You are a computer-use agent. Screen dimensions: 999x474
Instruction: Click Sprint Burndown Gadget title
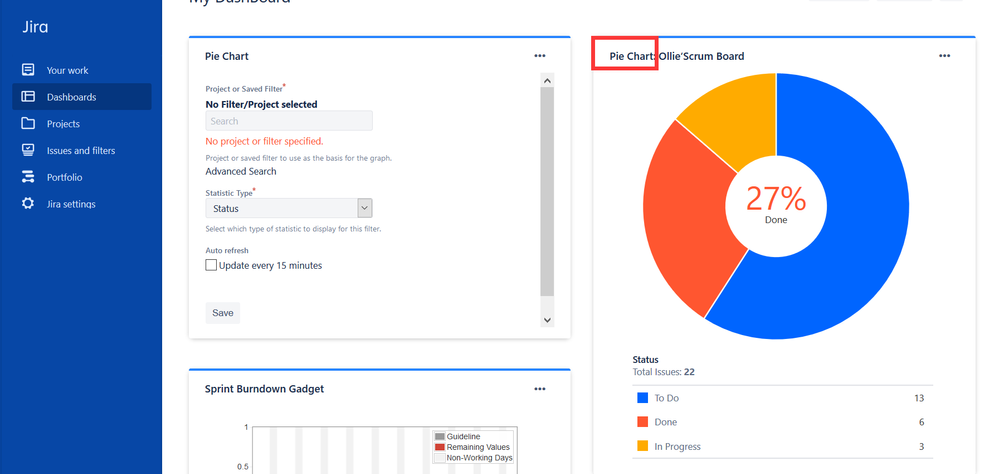point(264,389)
